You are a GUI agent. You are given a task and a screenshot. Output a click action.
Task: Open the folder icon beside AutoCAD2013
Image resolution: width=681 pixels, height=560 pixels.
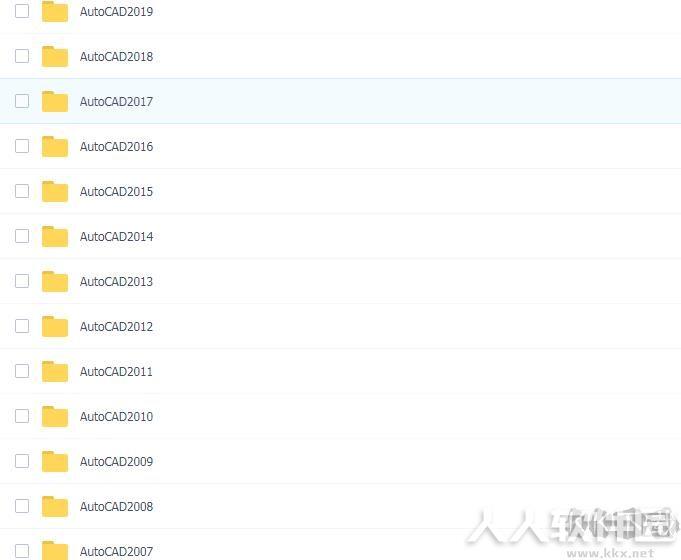pyautogui.click(x=55, y=282)
